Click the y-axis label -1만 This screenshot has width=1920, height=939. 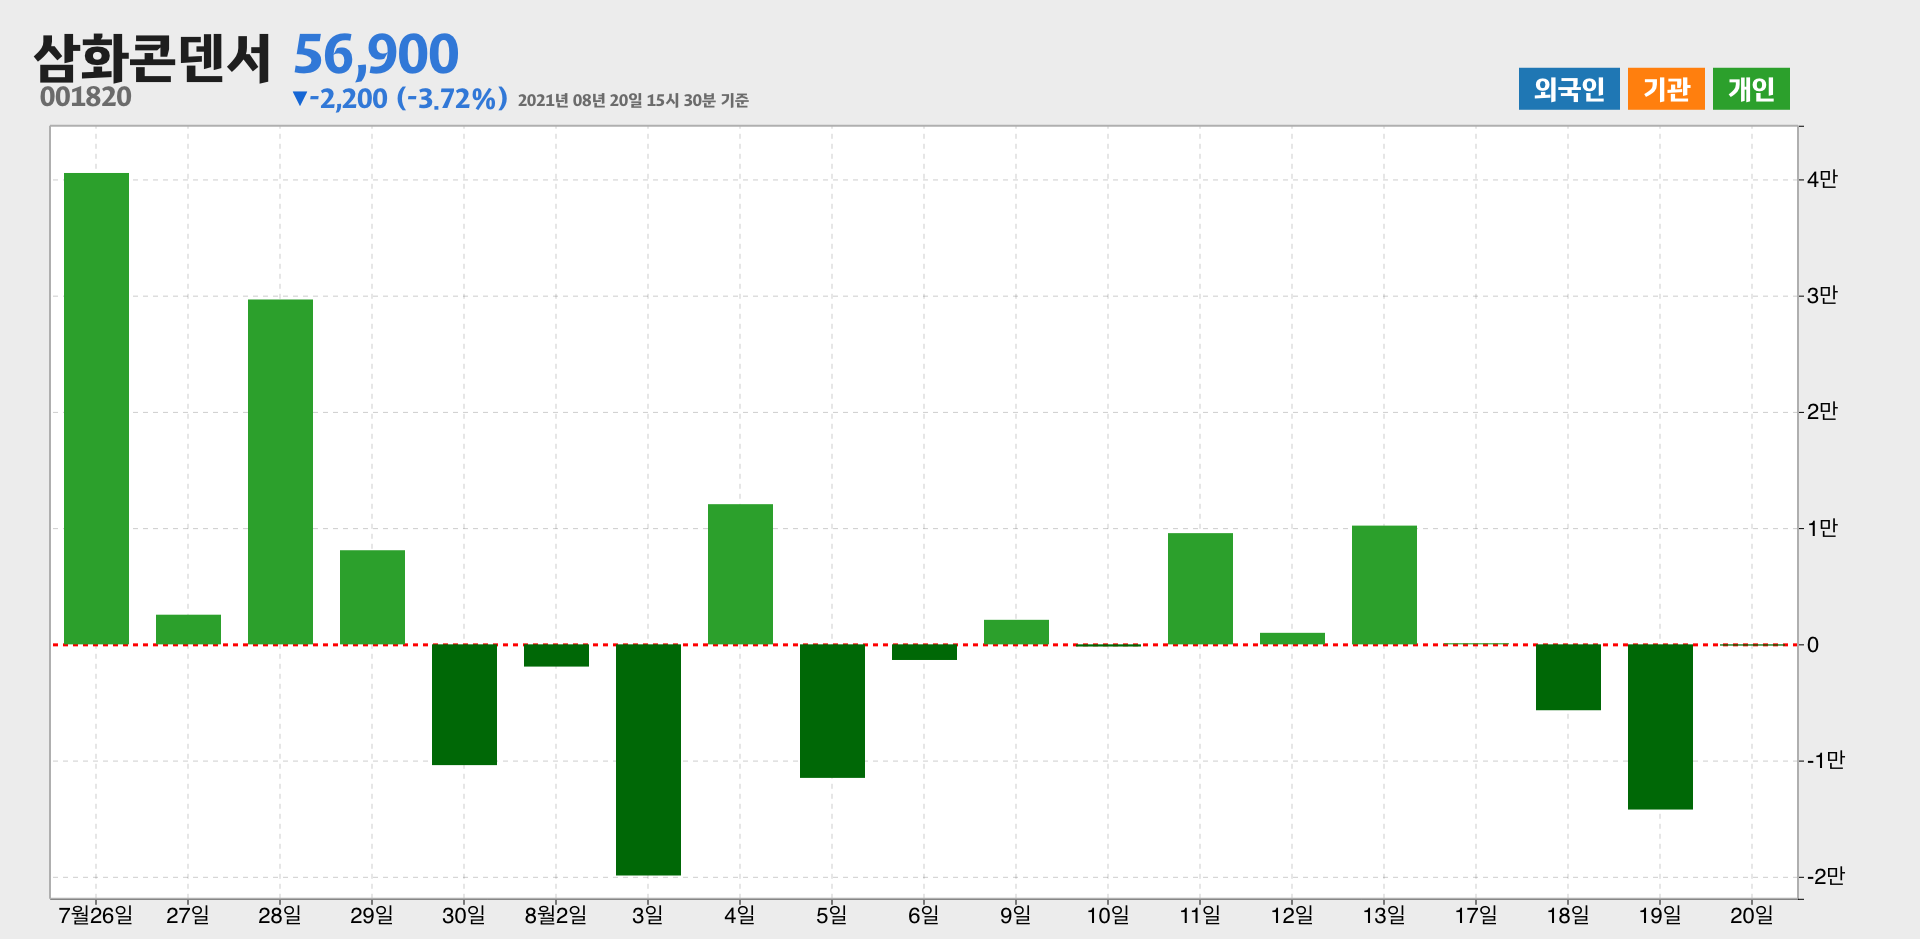pos(1826,760)
